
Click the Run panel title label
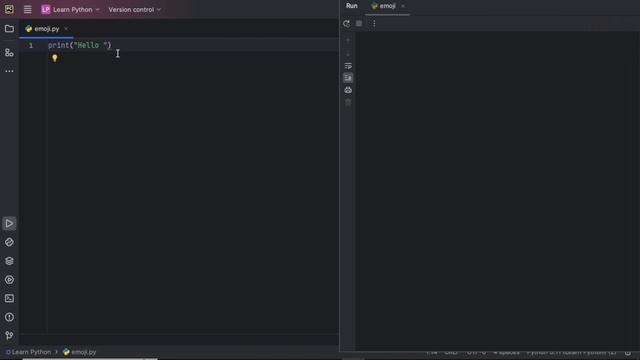[x=351, y=6]
